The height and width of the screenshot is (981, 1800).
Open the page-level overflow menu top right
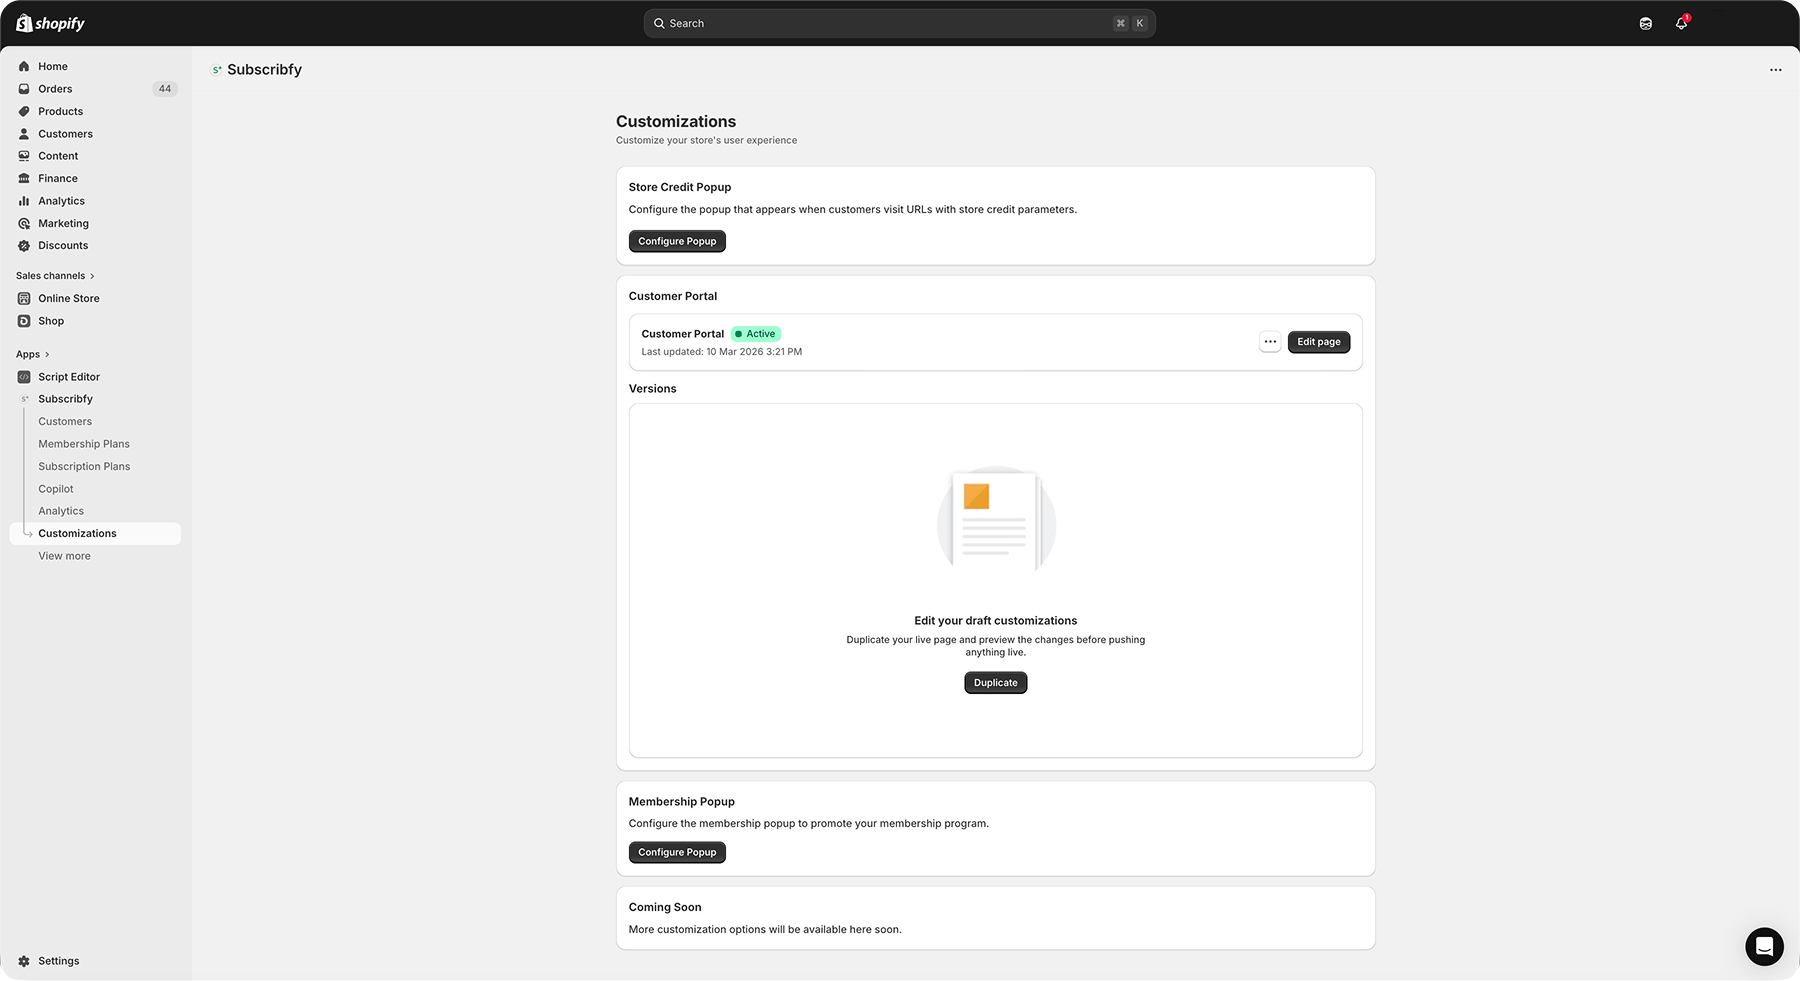[1775, 69]
